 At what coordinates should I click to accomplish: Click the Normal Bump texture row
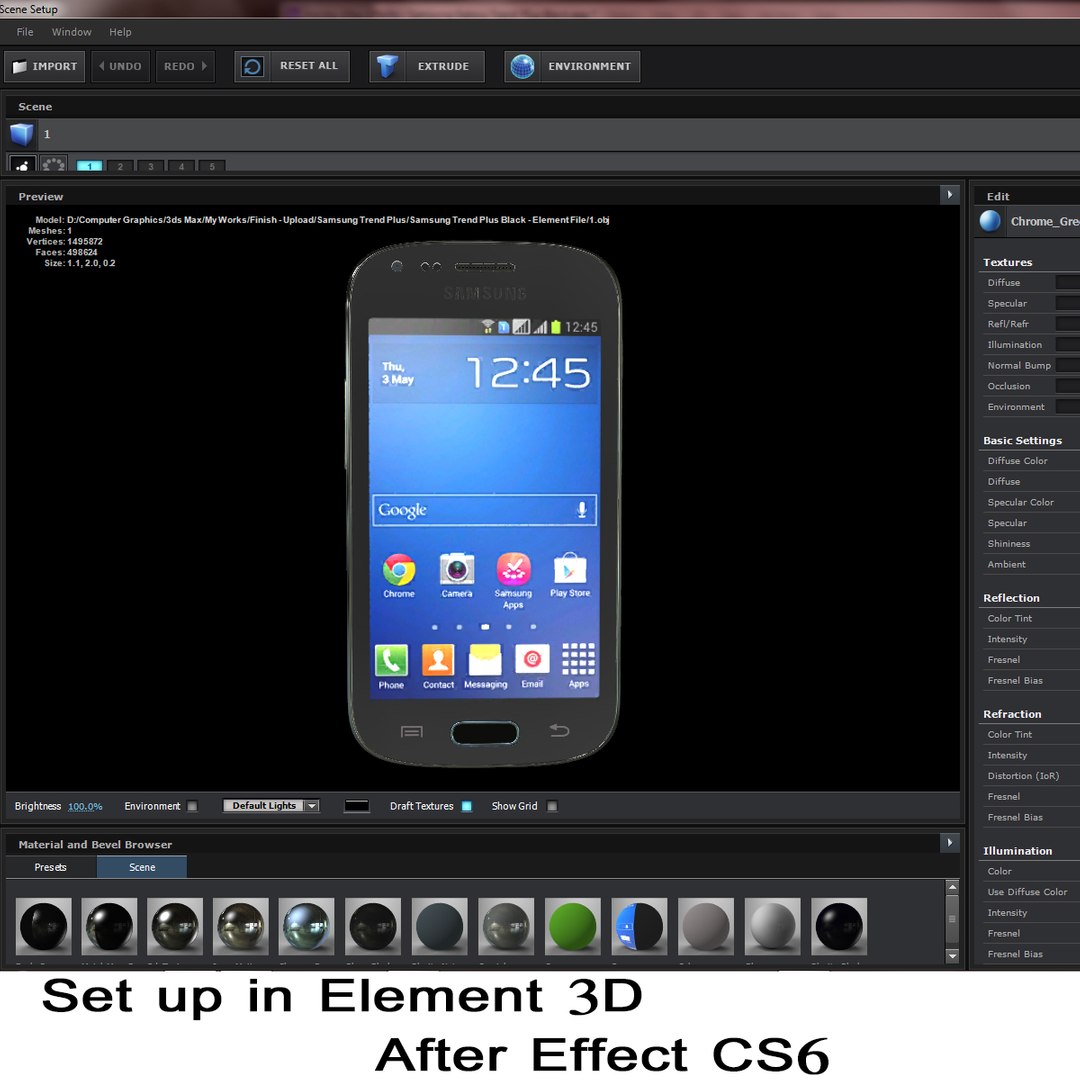tap(1029, 365)
